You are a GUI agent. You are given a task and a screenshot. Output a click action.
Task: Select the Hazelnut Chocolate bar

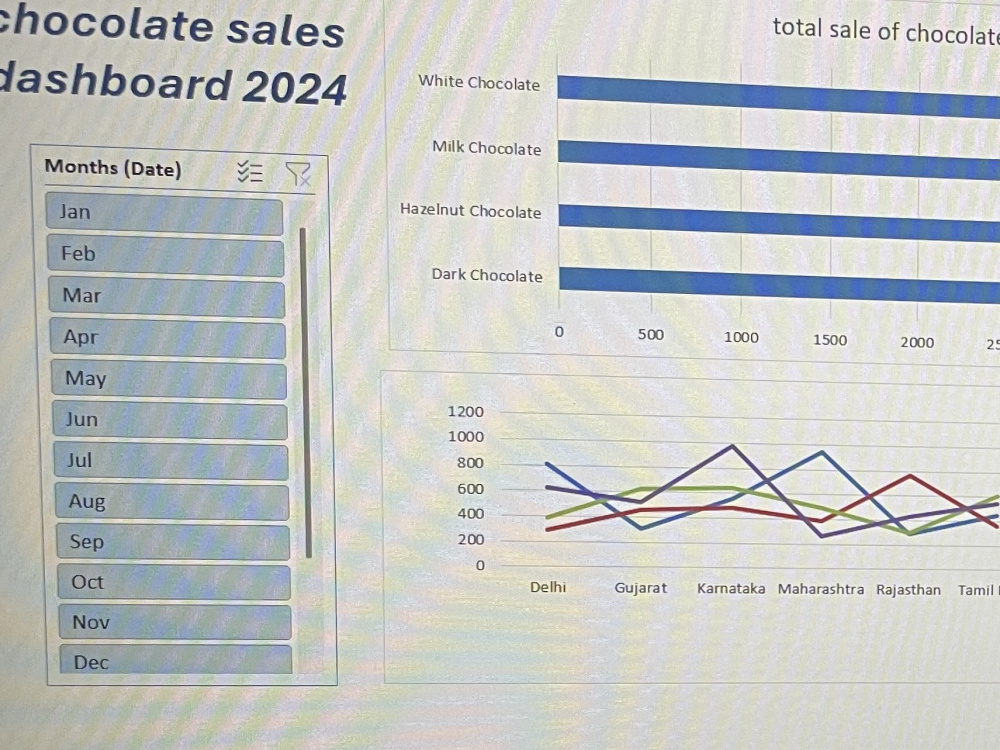(x=779, y=223)
